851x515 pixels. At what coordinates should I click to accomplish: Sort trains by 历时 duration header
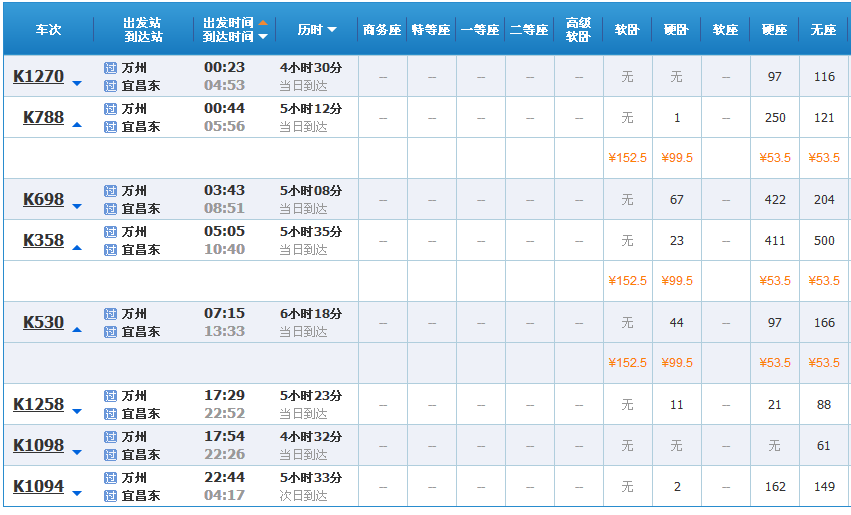tap(317, 30)
